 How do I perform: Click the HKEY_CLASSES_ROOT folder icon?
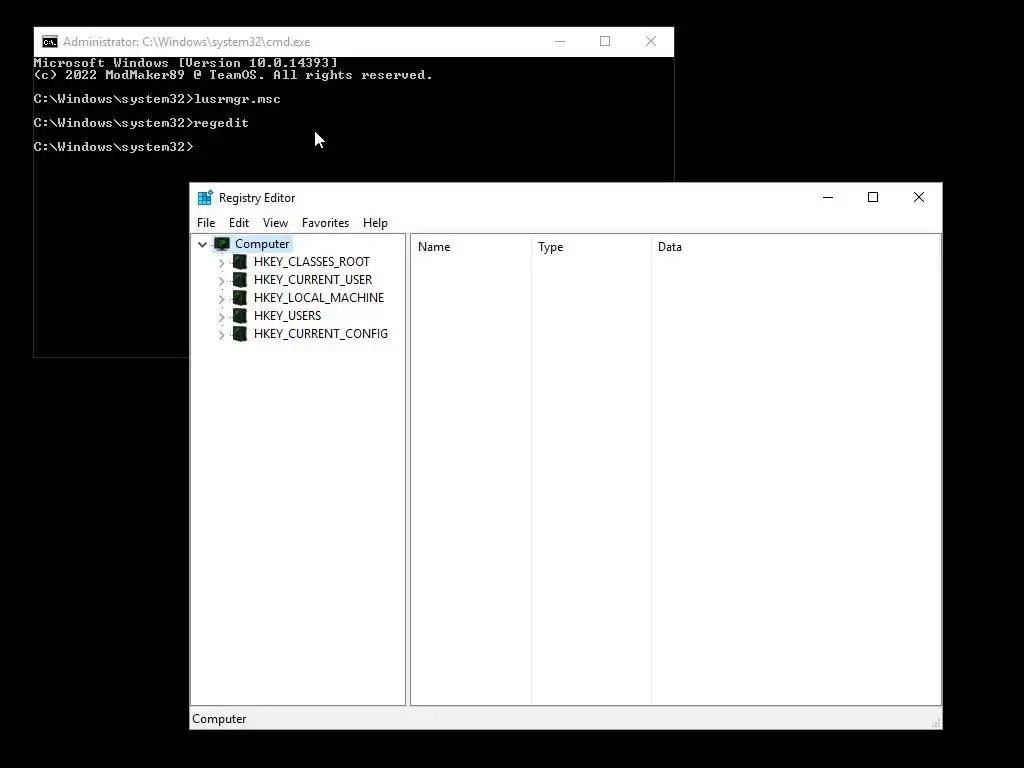pos(240,262)
